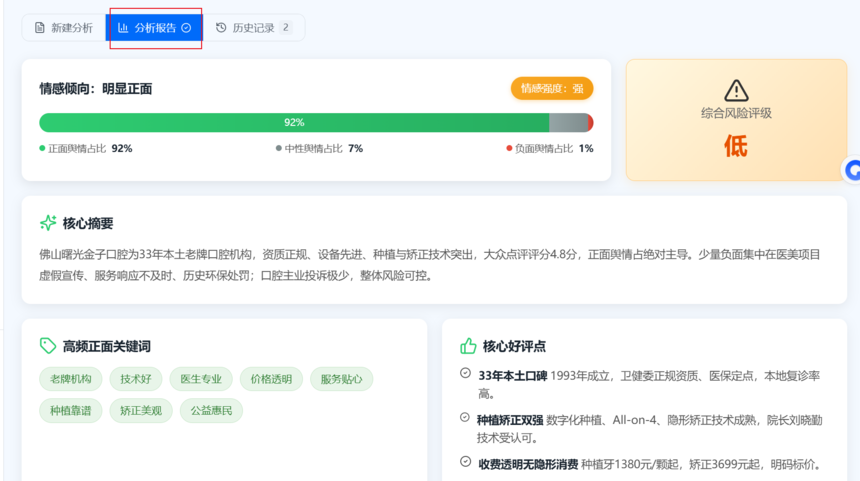Click the check icon beside 33年本土口碑

tap(465, 373)
